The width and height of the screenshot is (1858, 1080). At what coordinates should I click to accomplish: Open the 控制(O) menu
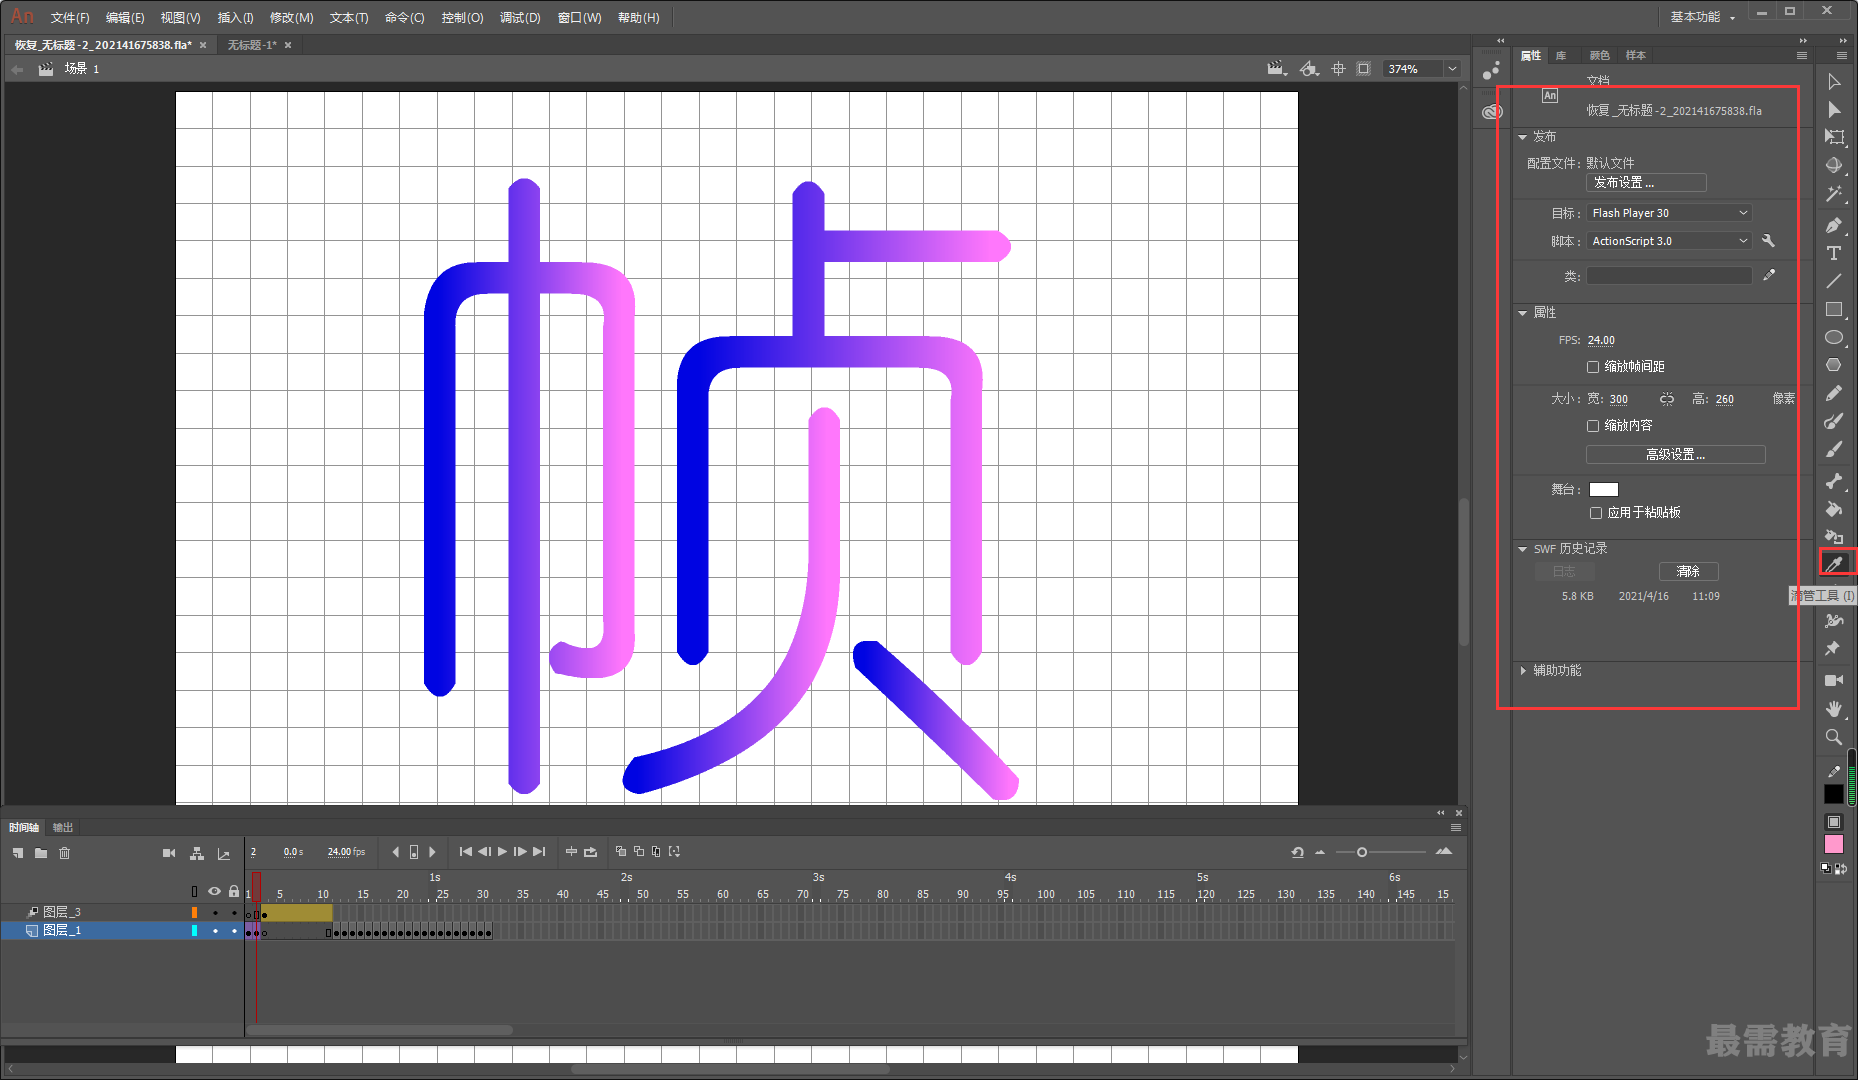pyautogui.click(x=462, y=18)
